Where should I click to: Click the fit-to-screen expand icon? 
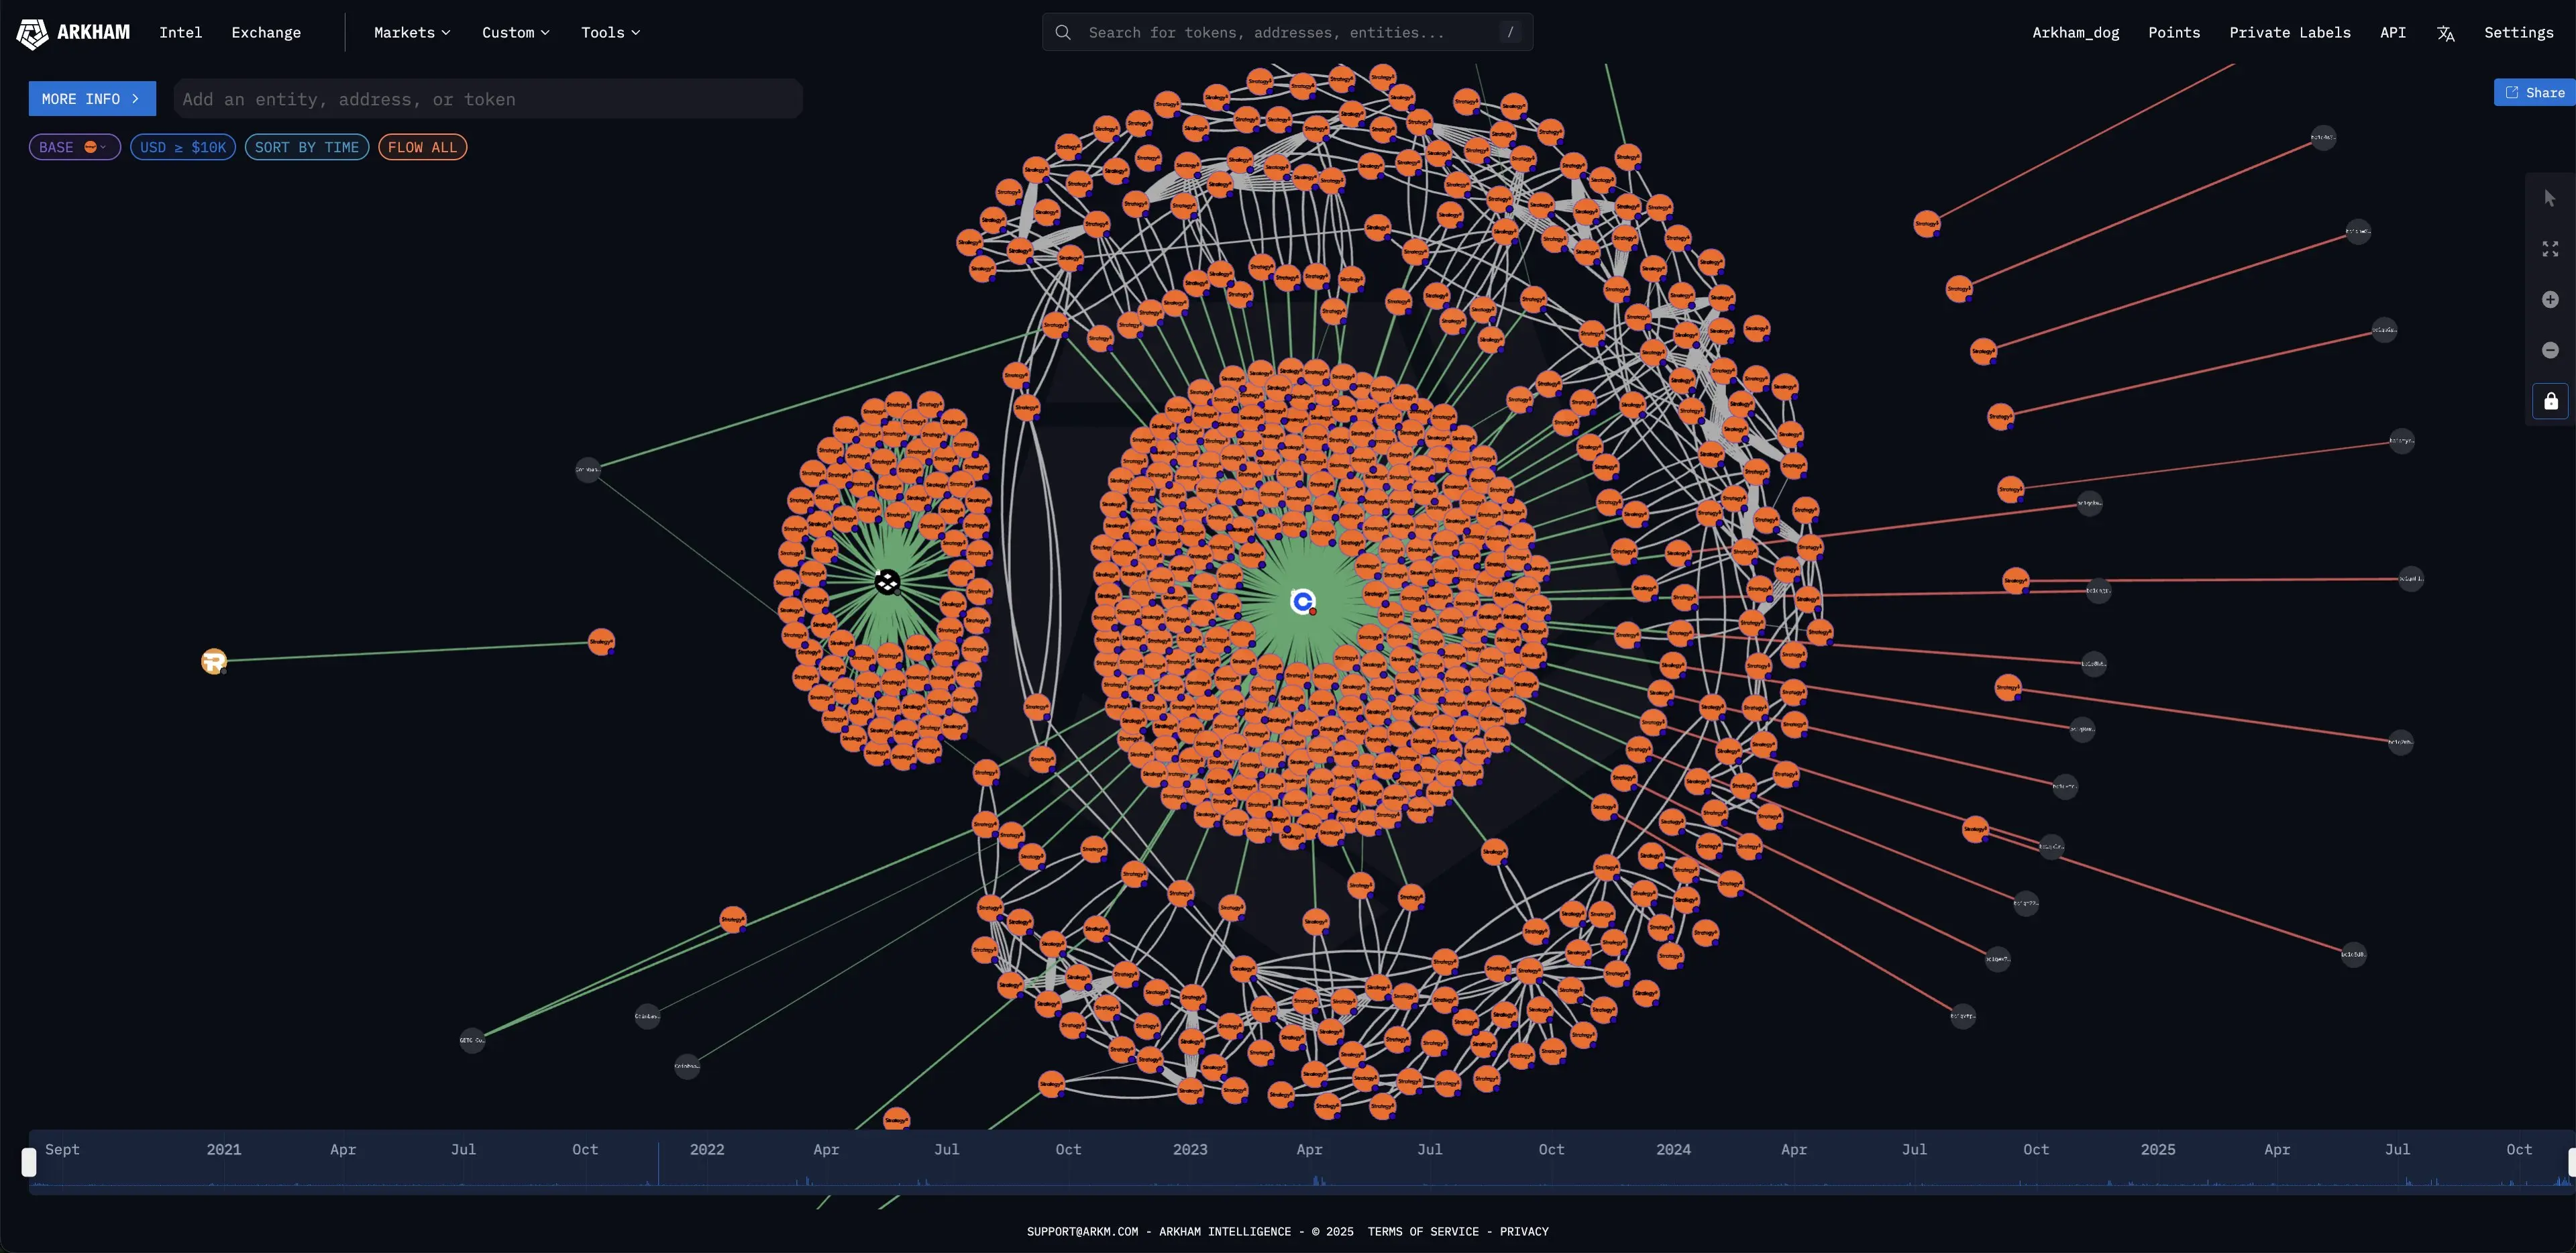2549,249
